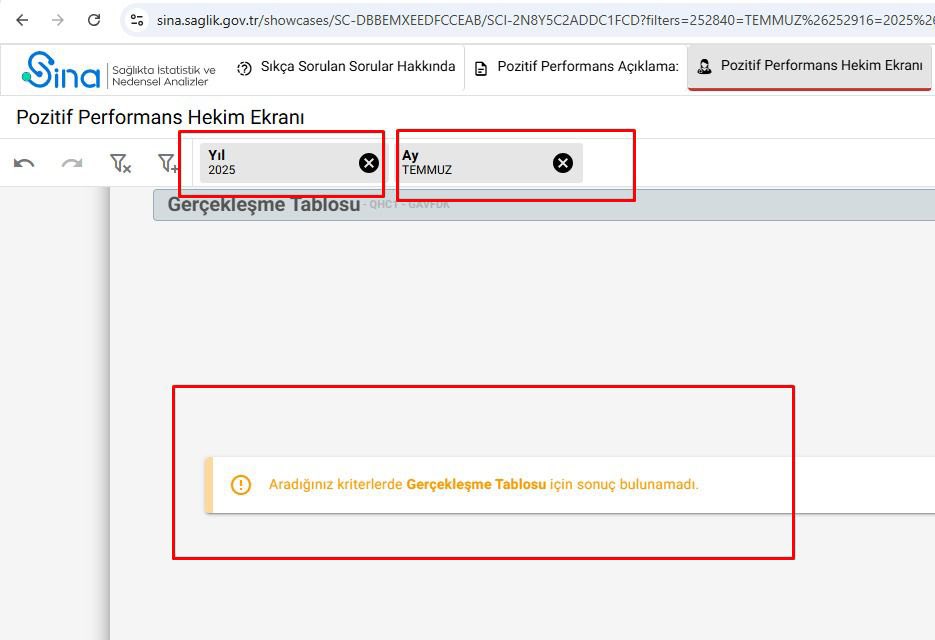Screen dimensions: 935x640
Task: Go back with browser back arrow
Action: coord(22,20)
